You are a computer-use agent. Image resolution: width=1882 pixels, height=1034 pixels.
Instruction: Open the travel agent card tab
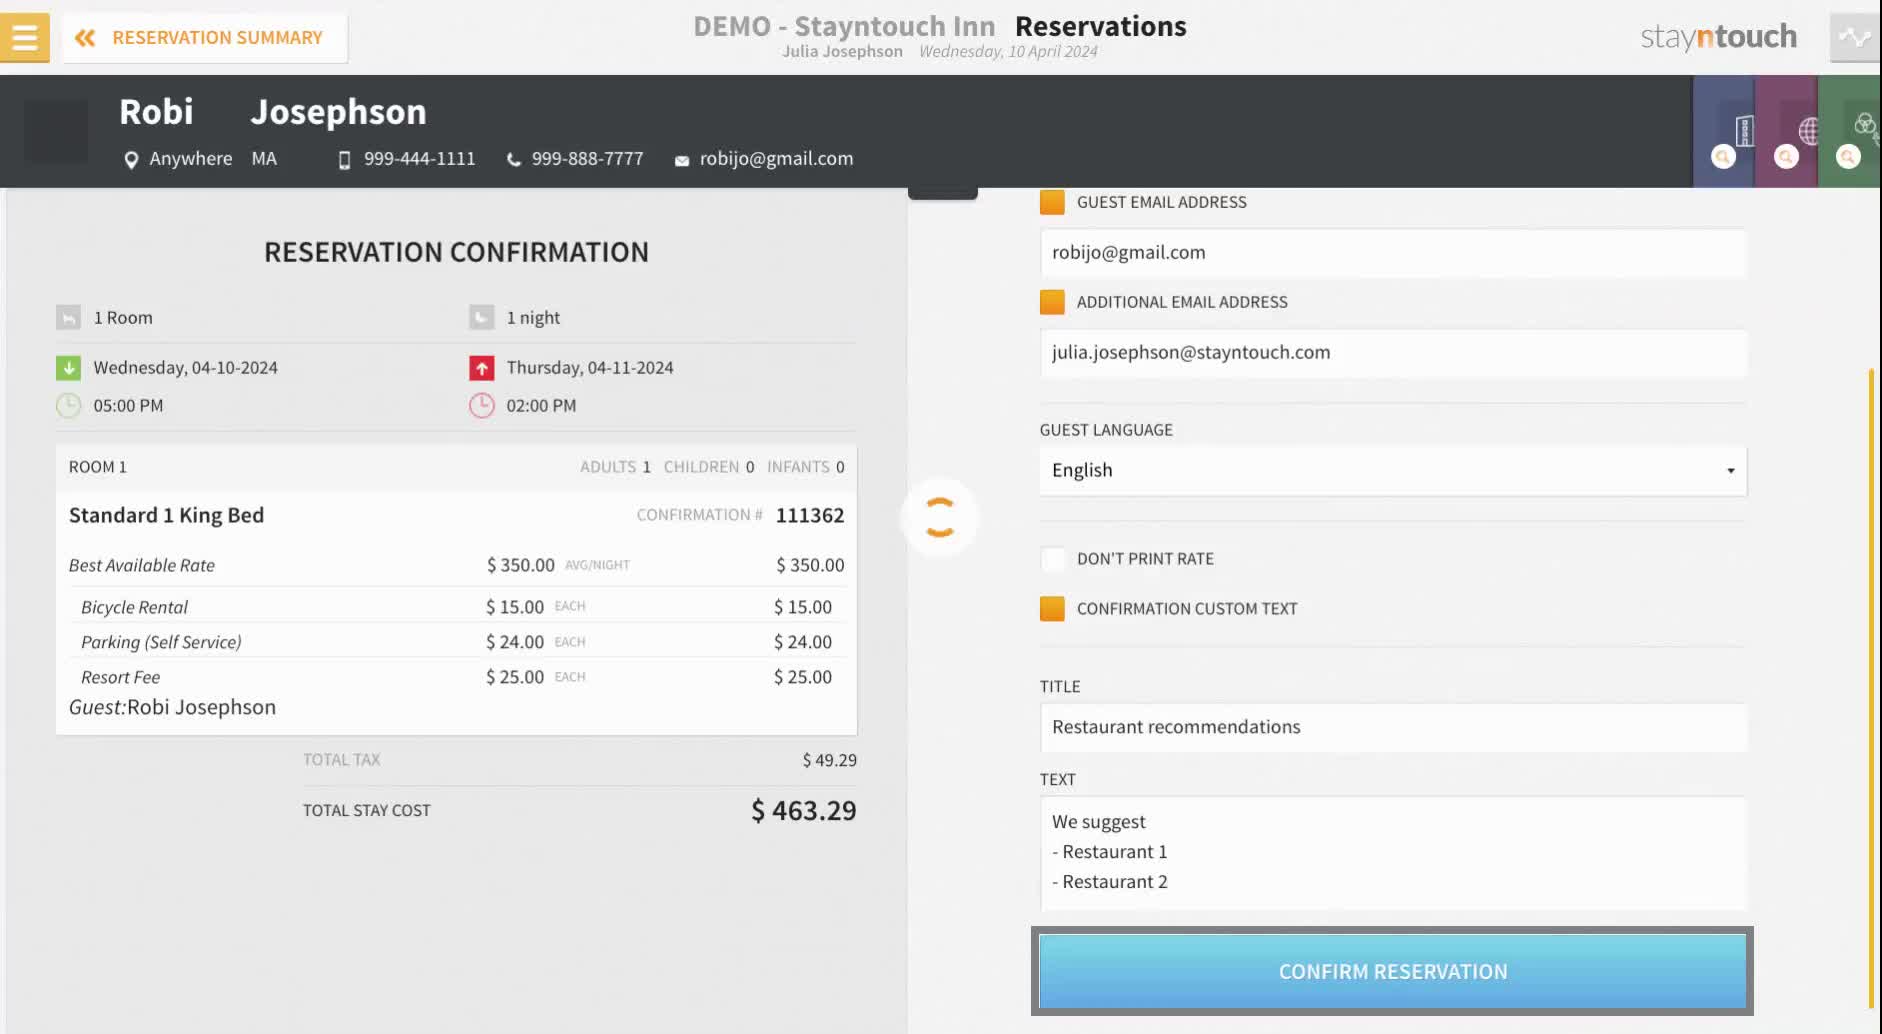[1786, 131]
